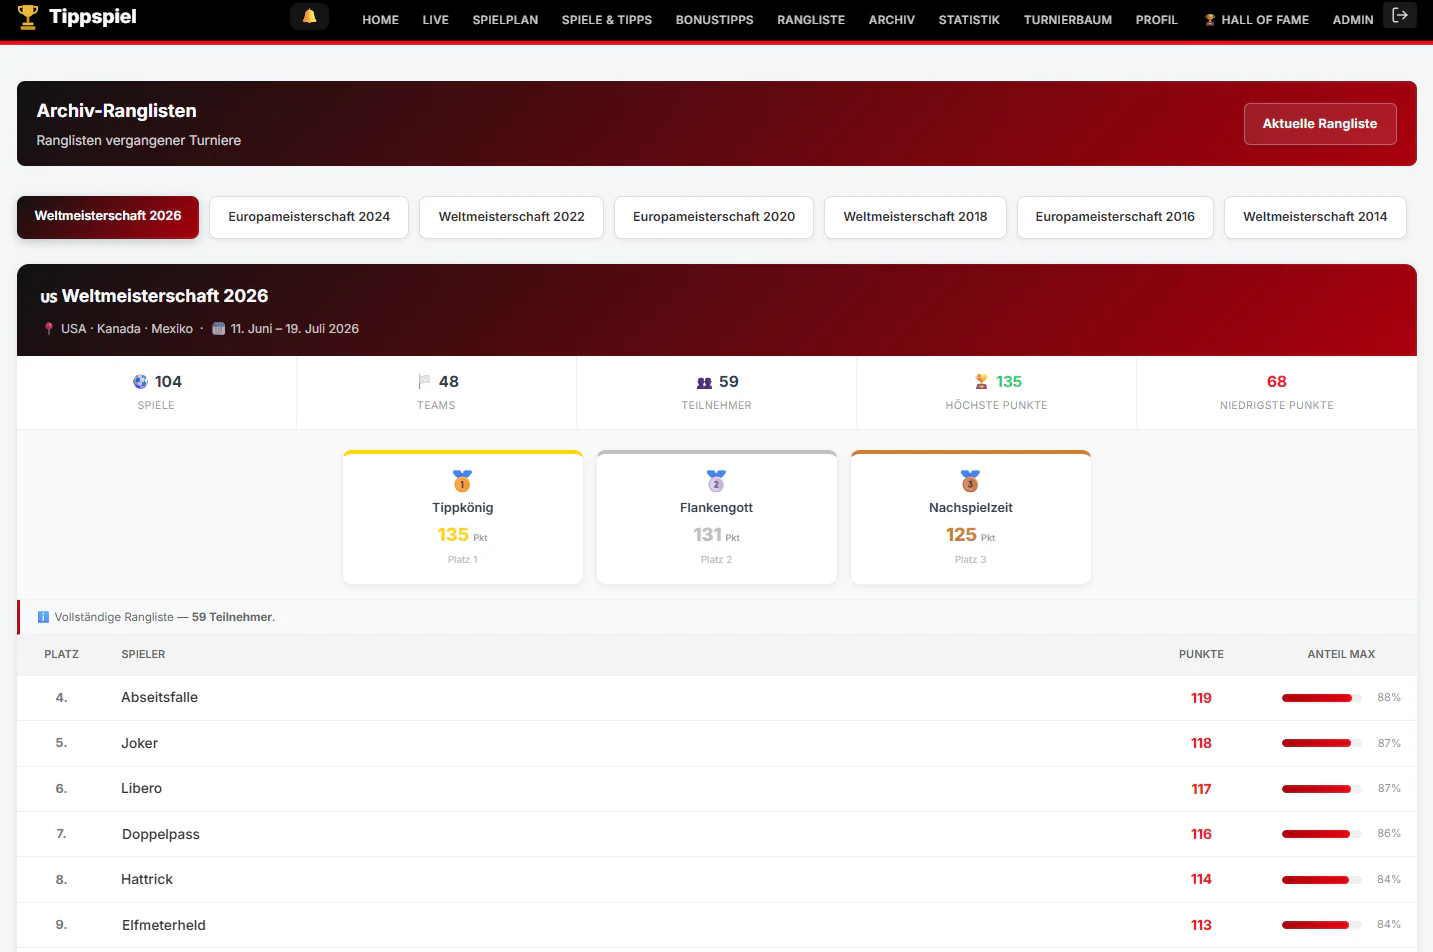The image size is (1433, 952).
Task: Select the Europameisterschaft 2024 tab
Action: coord(309,217)
